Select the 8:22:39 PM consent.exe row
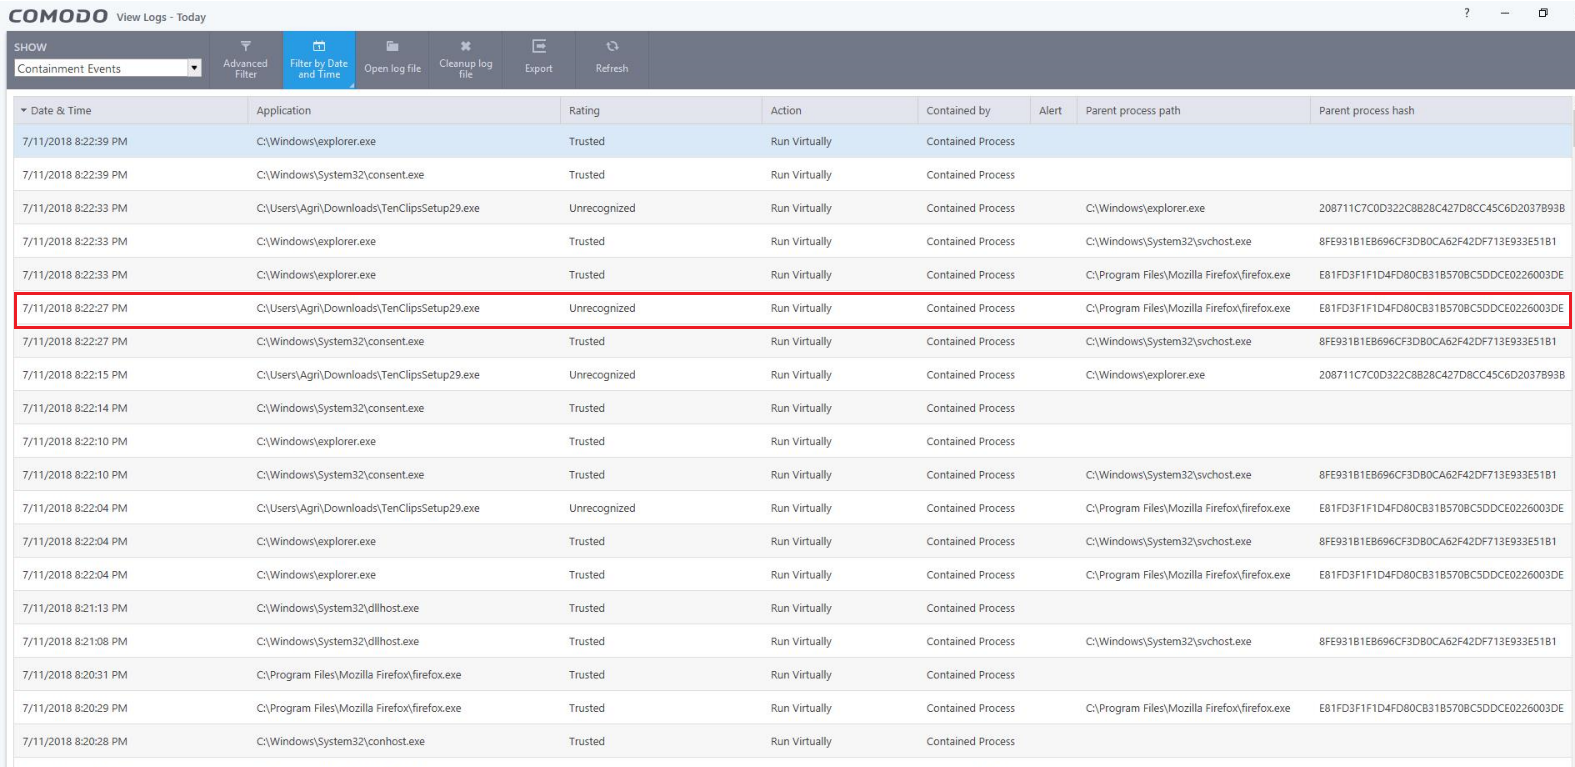1575x767 pixels. (x=792, y=175)
